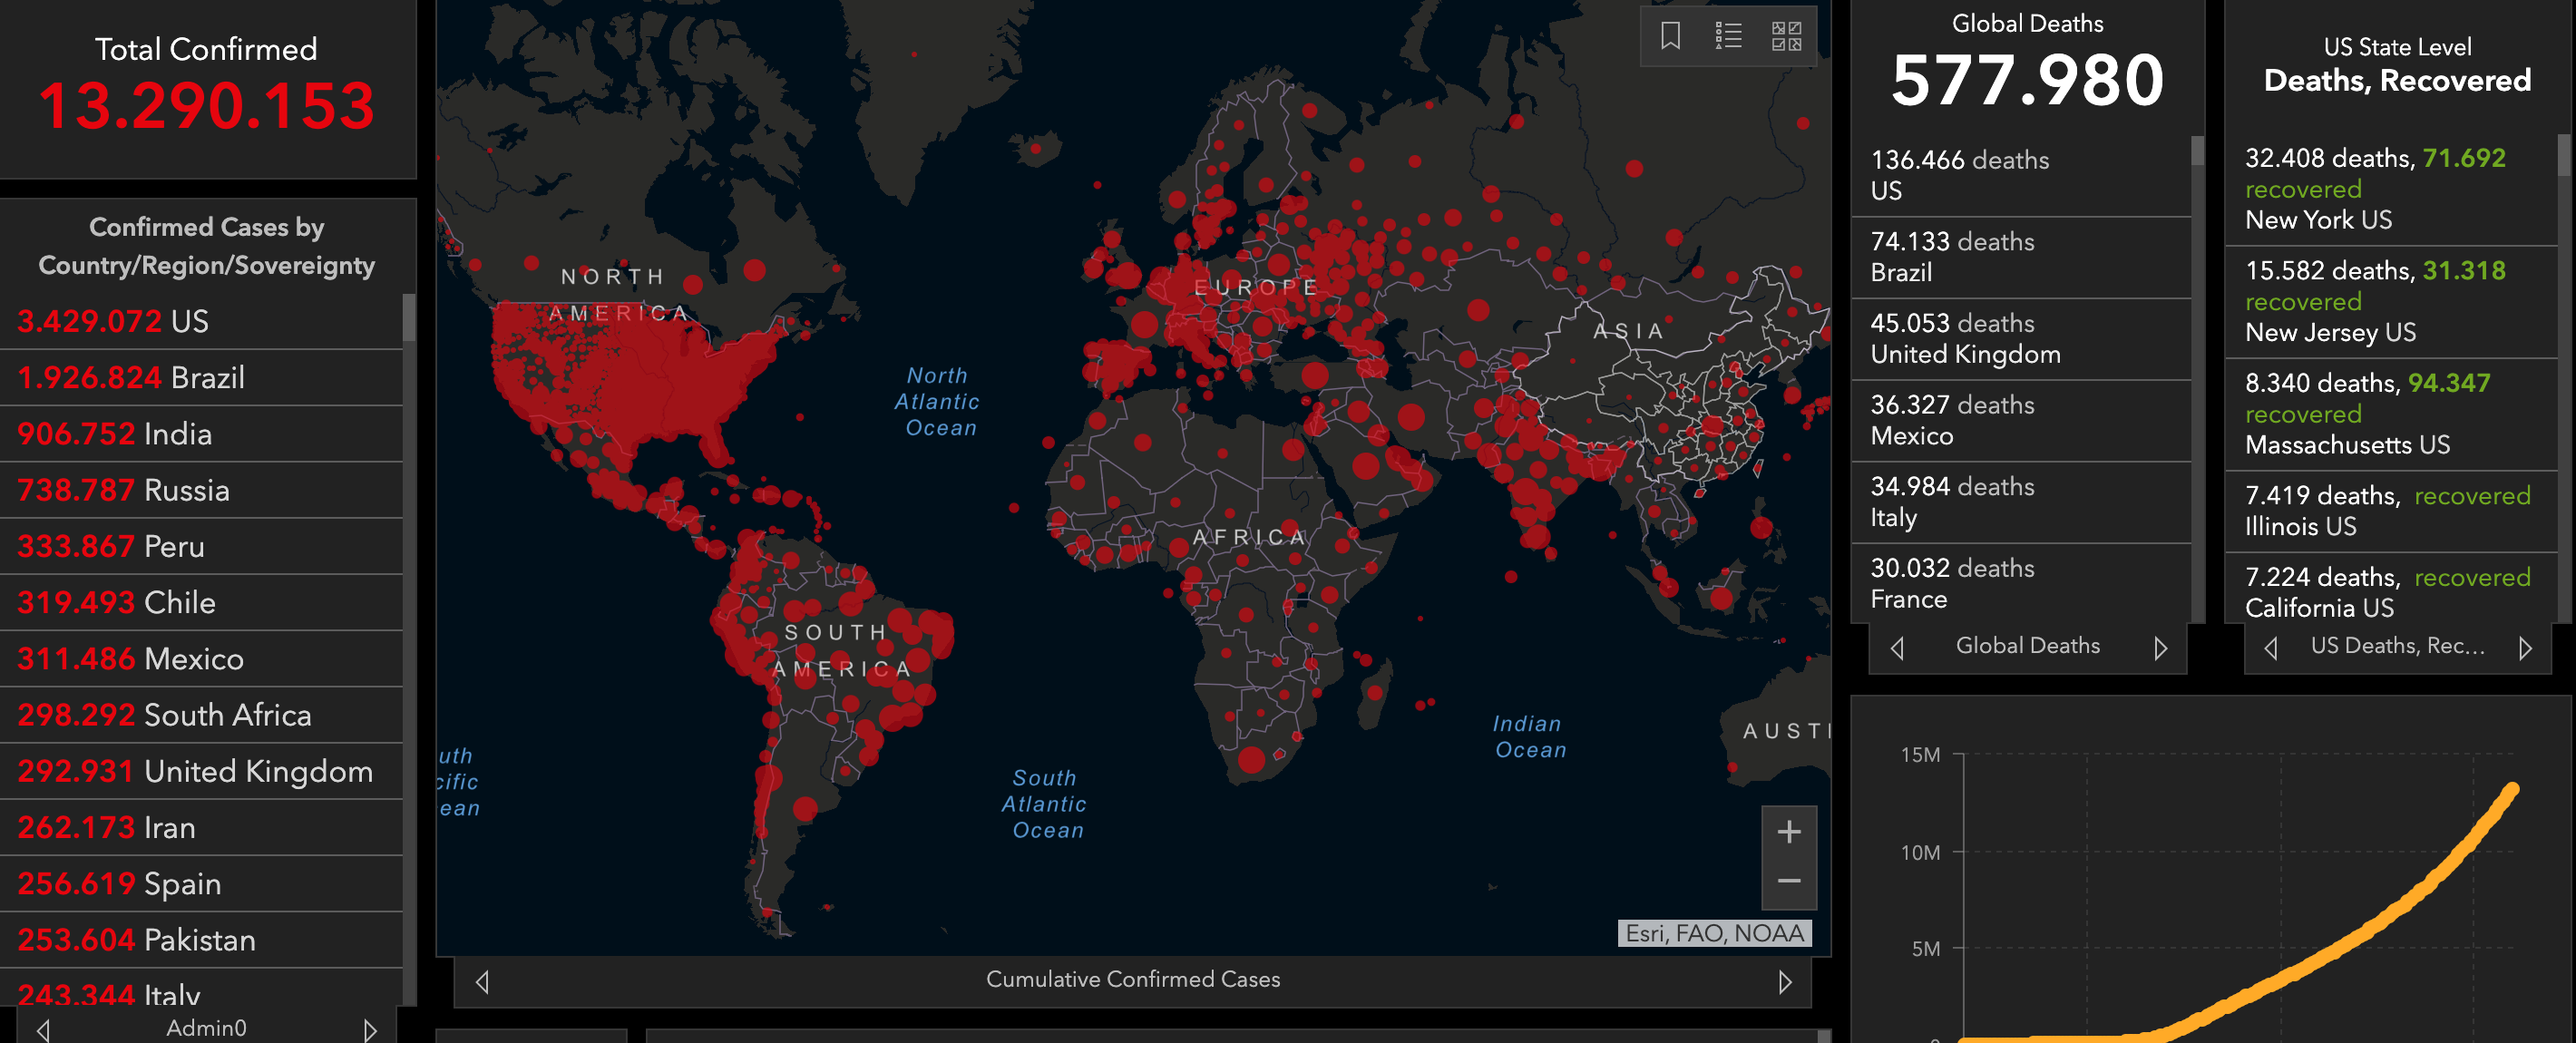Select the Cumulative Confirmed Cases tab label
Screen dimensions: 2576x1043
pos(1132,979)
